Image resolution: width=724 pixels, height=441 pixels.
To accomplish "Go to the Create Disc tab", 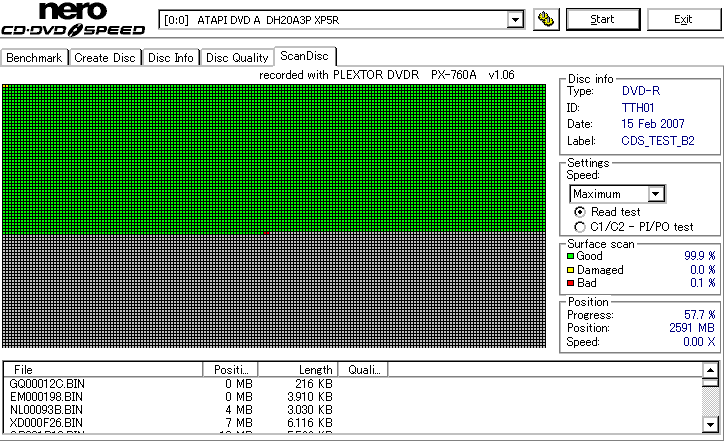I will tap(105, 58).
